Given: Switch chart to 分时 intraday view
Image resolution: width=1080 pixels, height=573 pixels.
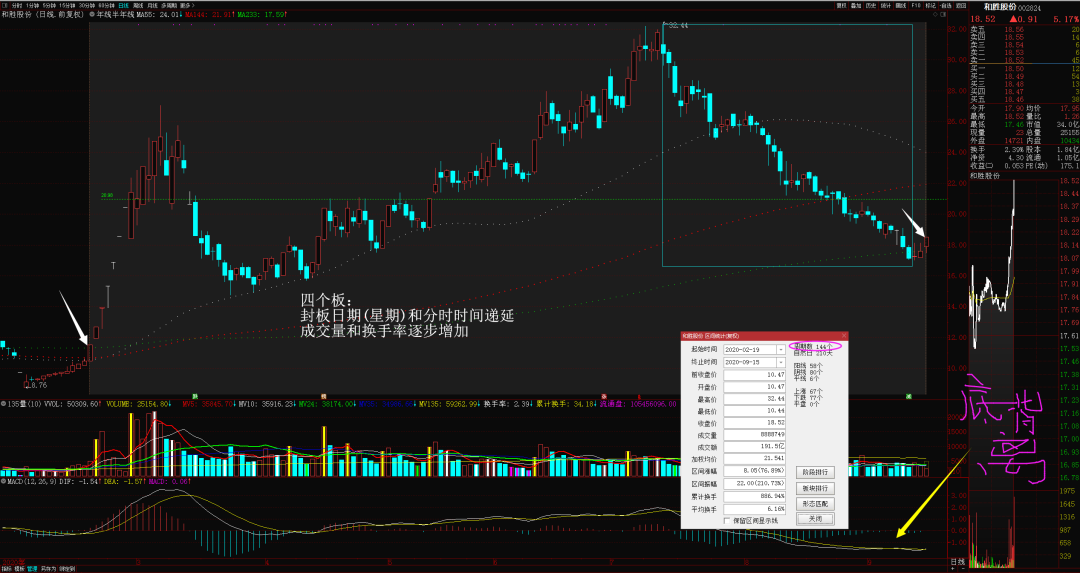Looking at the screenshot, I should click(17, 6).
